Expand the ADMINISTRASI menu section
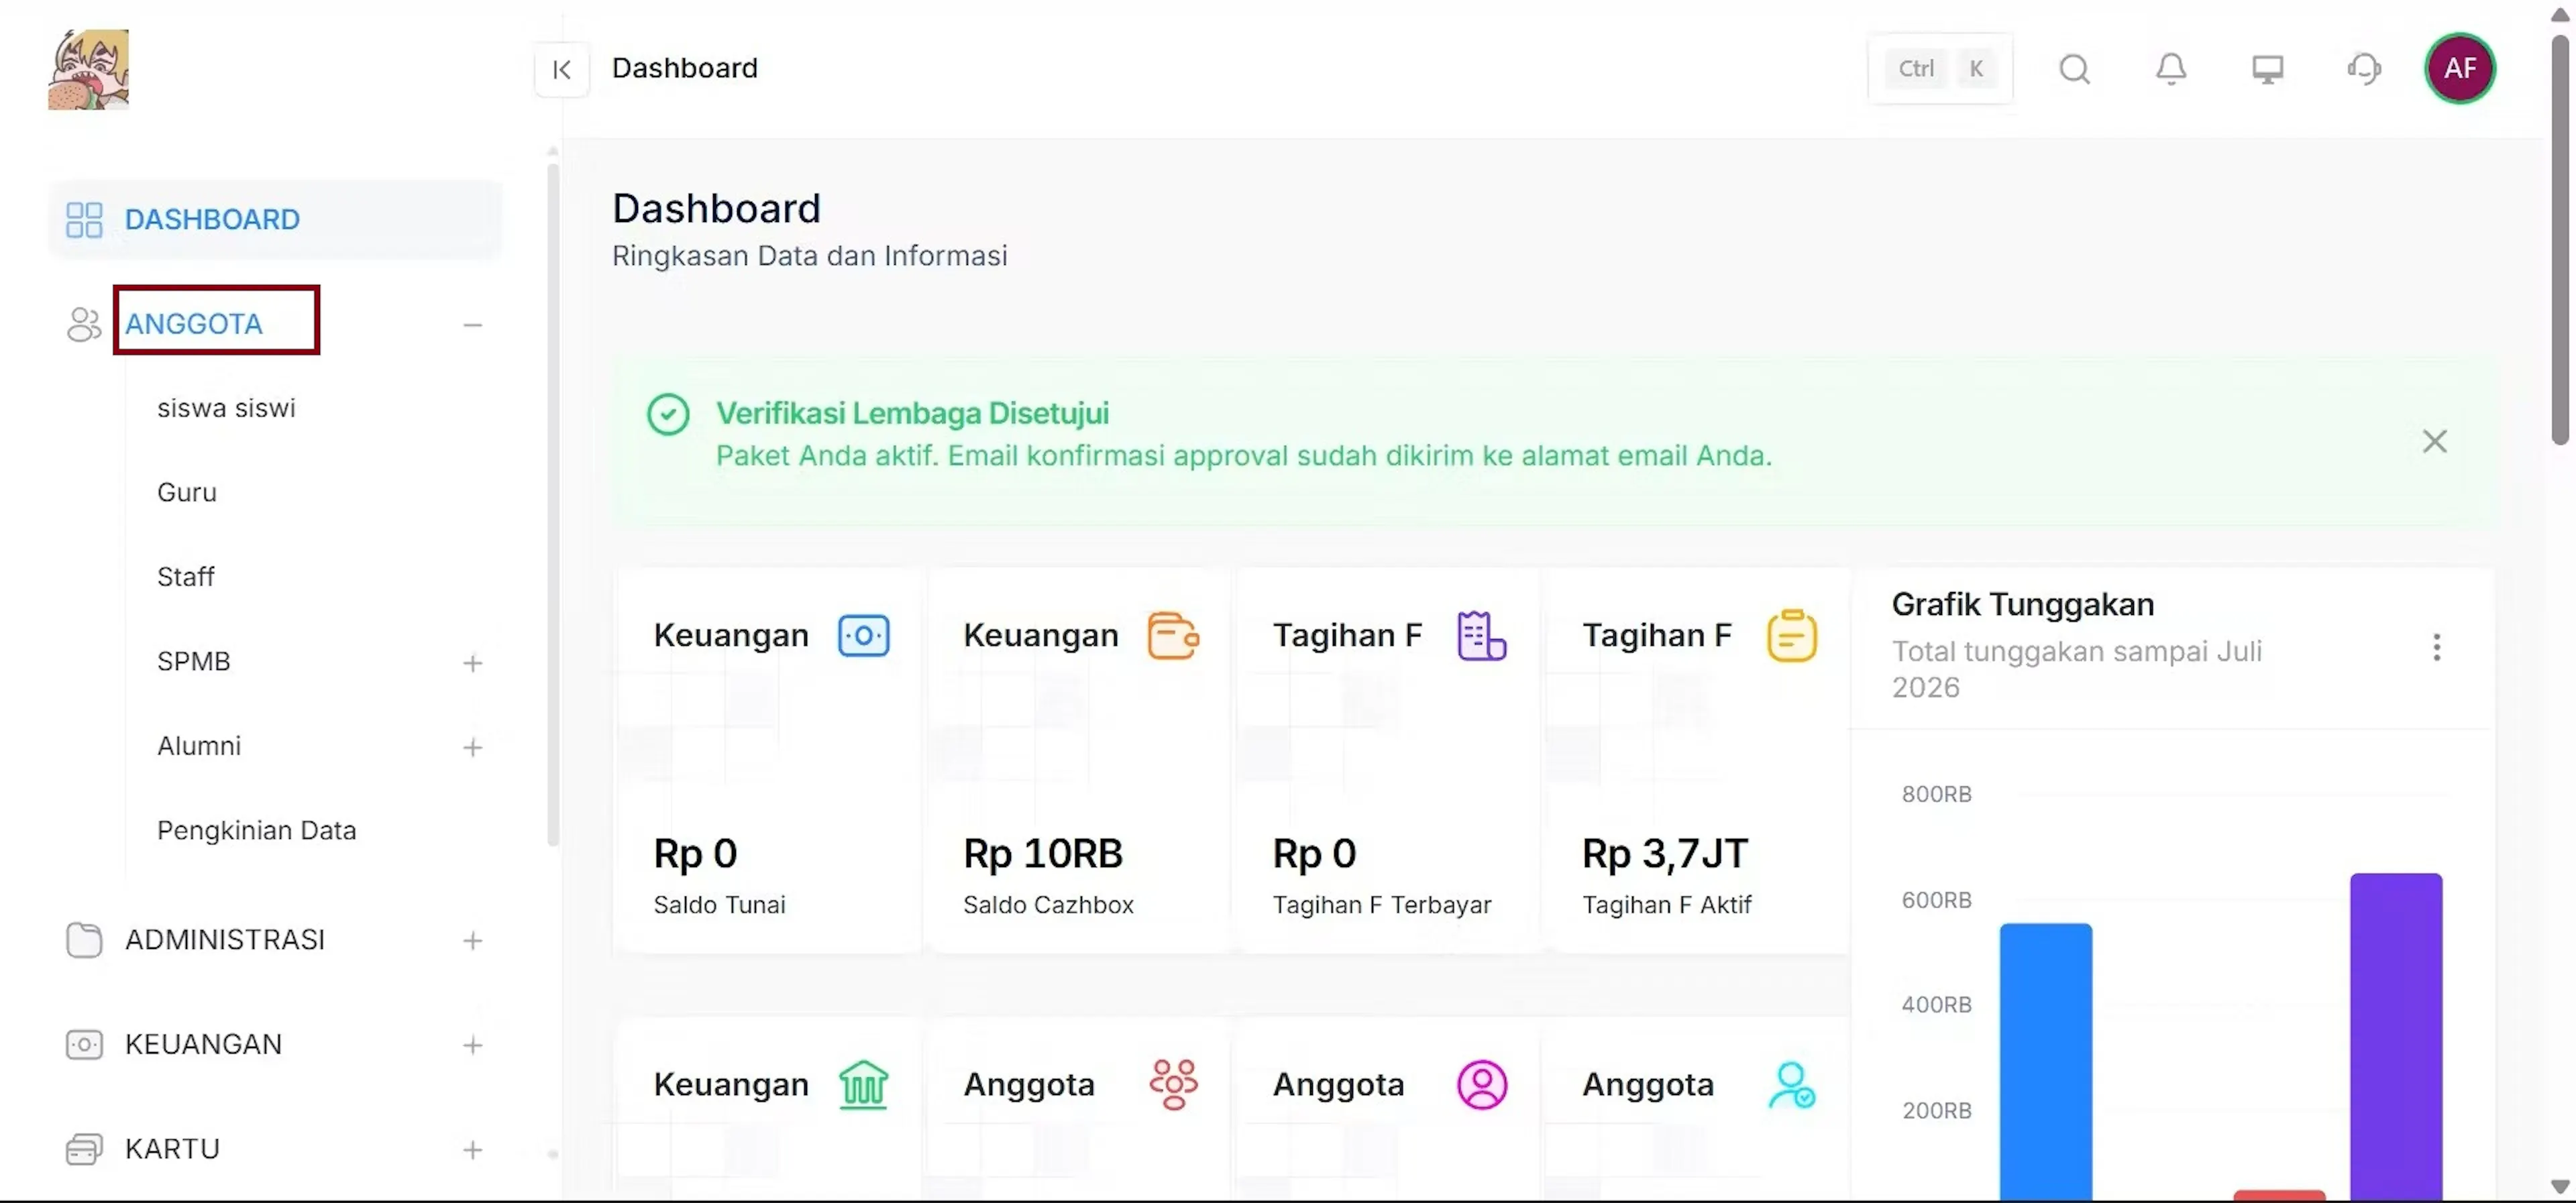The image size is (2576, 1203). [473, 941]
